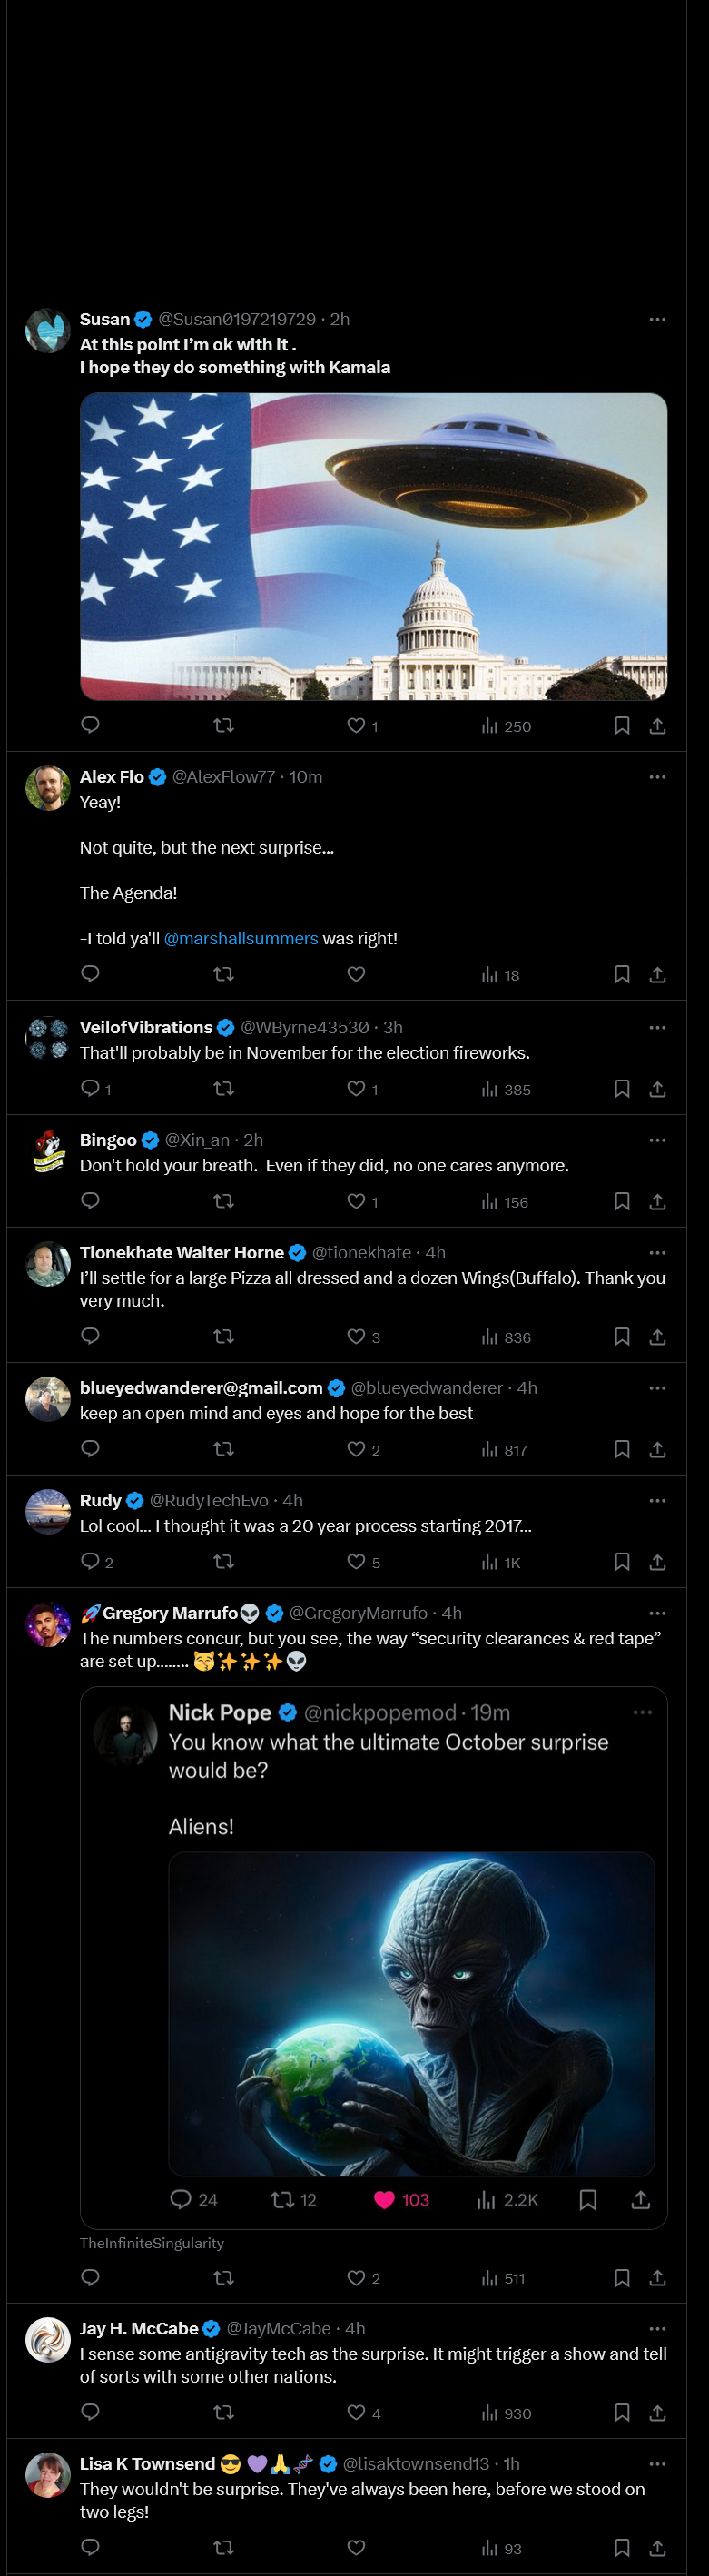
Task: Retweet Tionekhate Walter Horne's pizza reply
Action: 224,1337
